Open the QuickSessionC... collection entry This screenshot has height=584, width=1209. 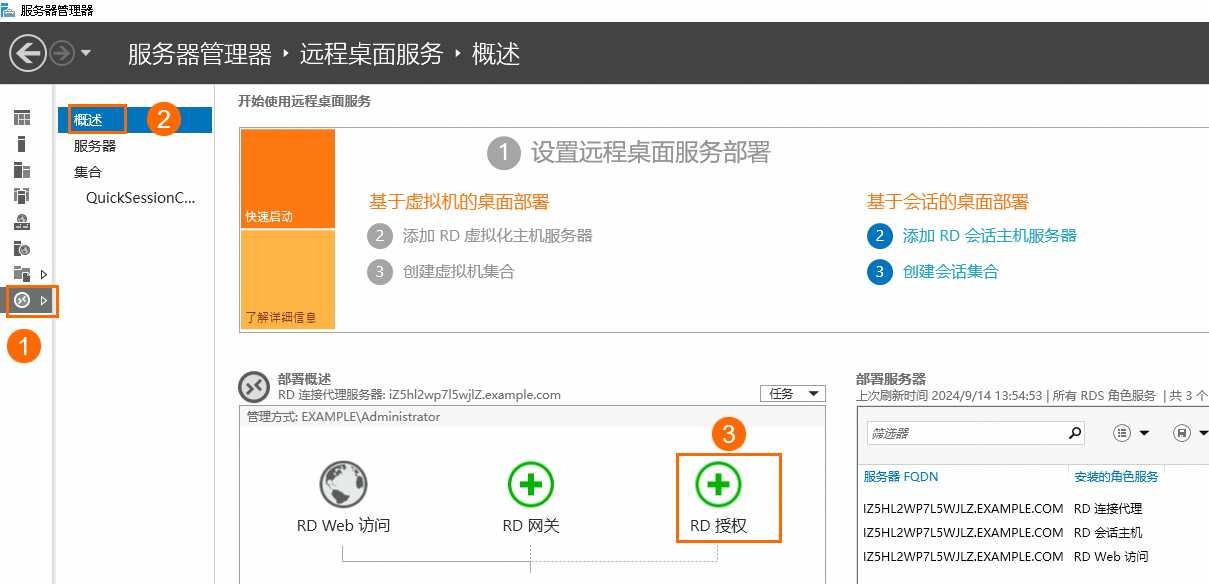141,198
